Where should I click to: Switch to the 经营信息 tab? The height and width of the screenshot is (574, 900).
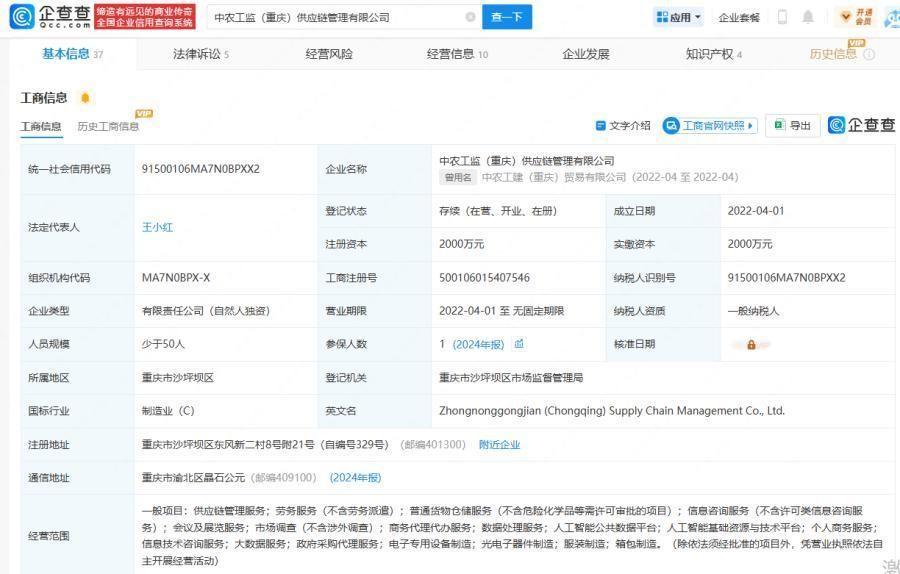pos(457,54)
